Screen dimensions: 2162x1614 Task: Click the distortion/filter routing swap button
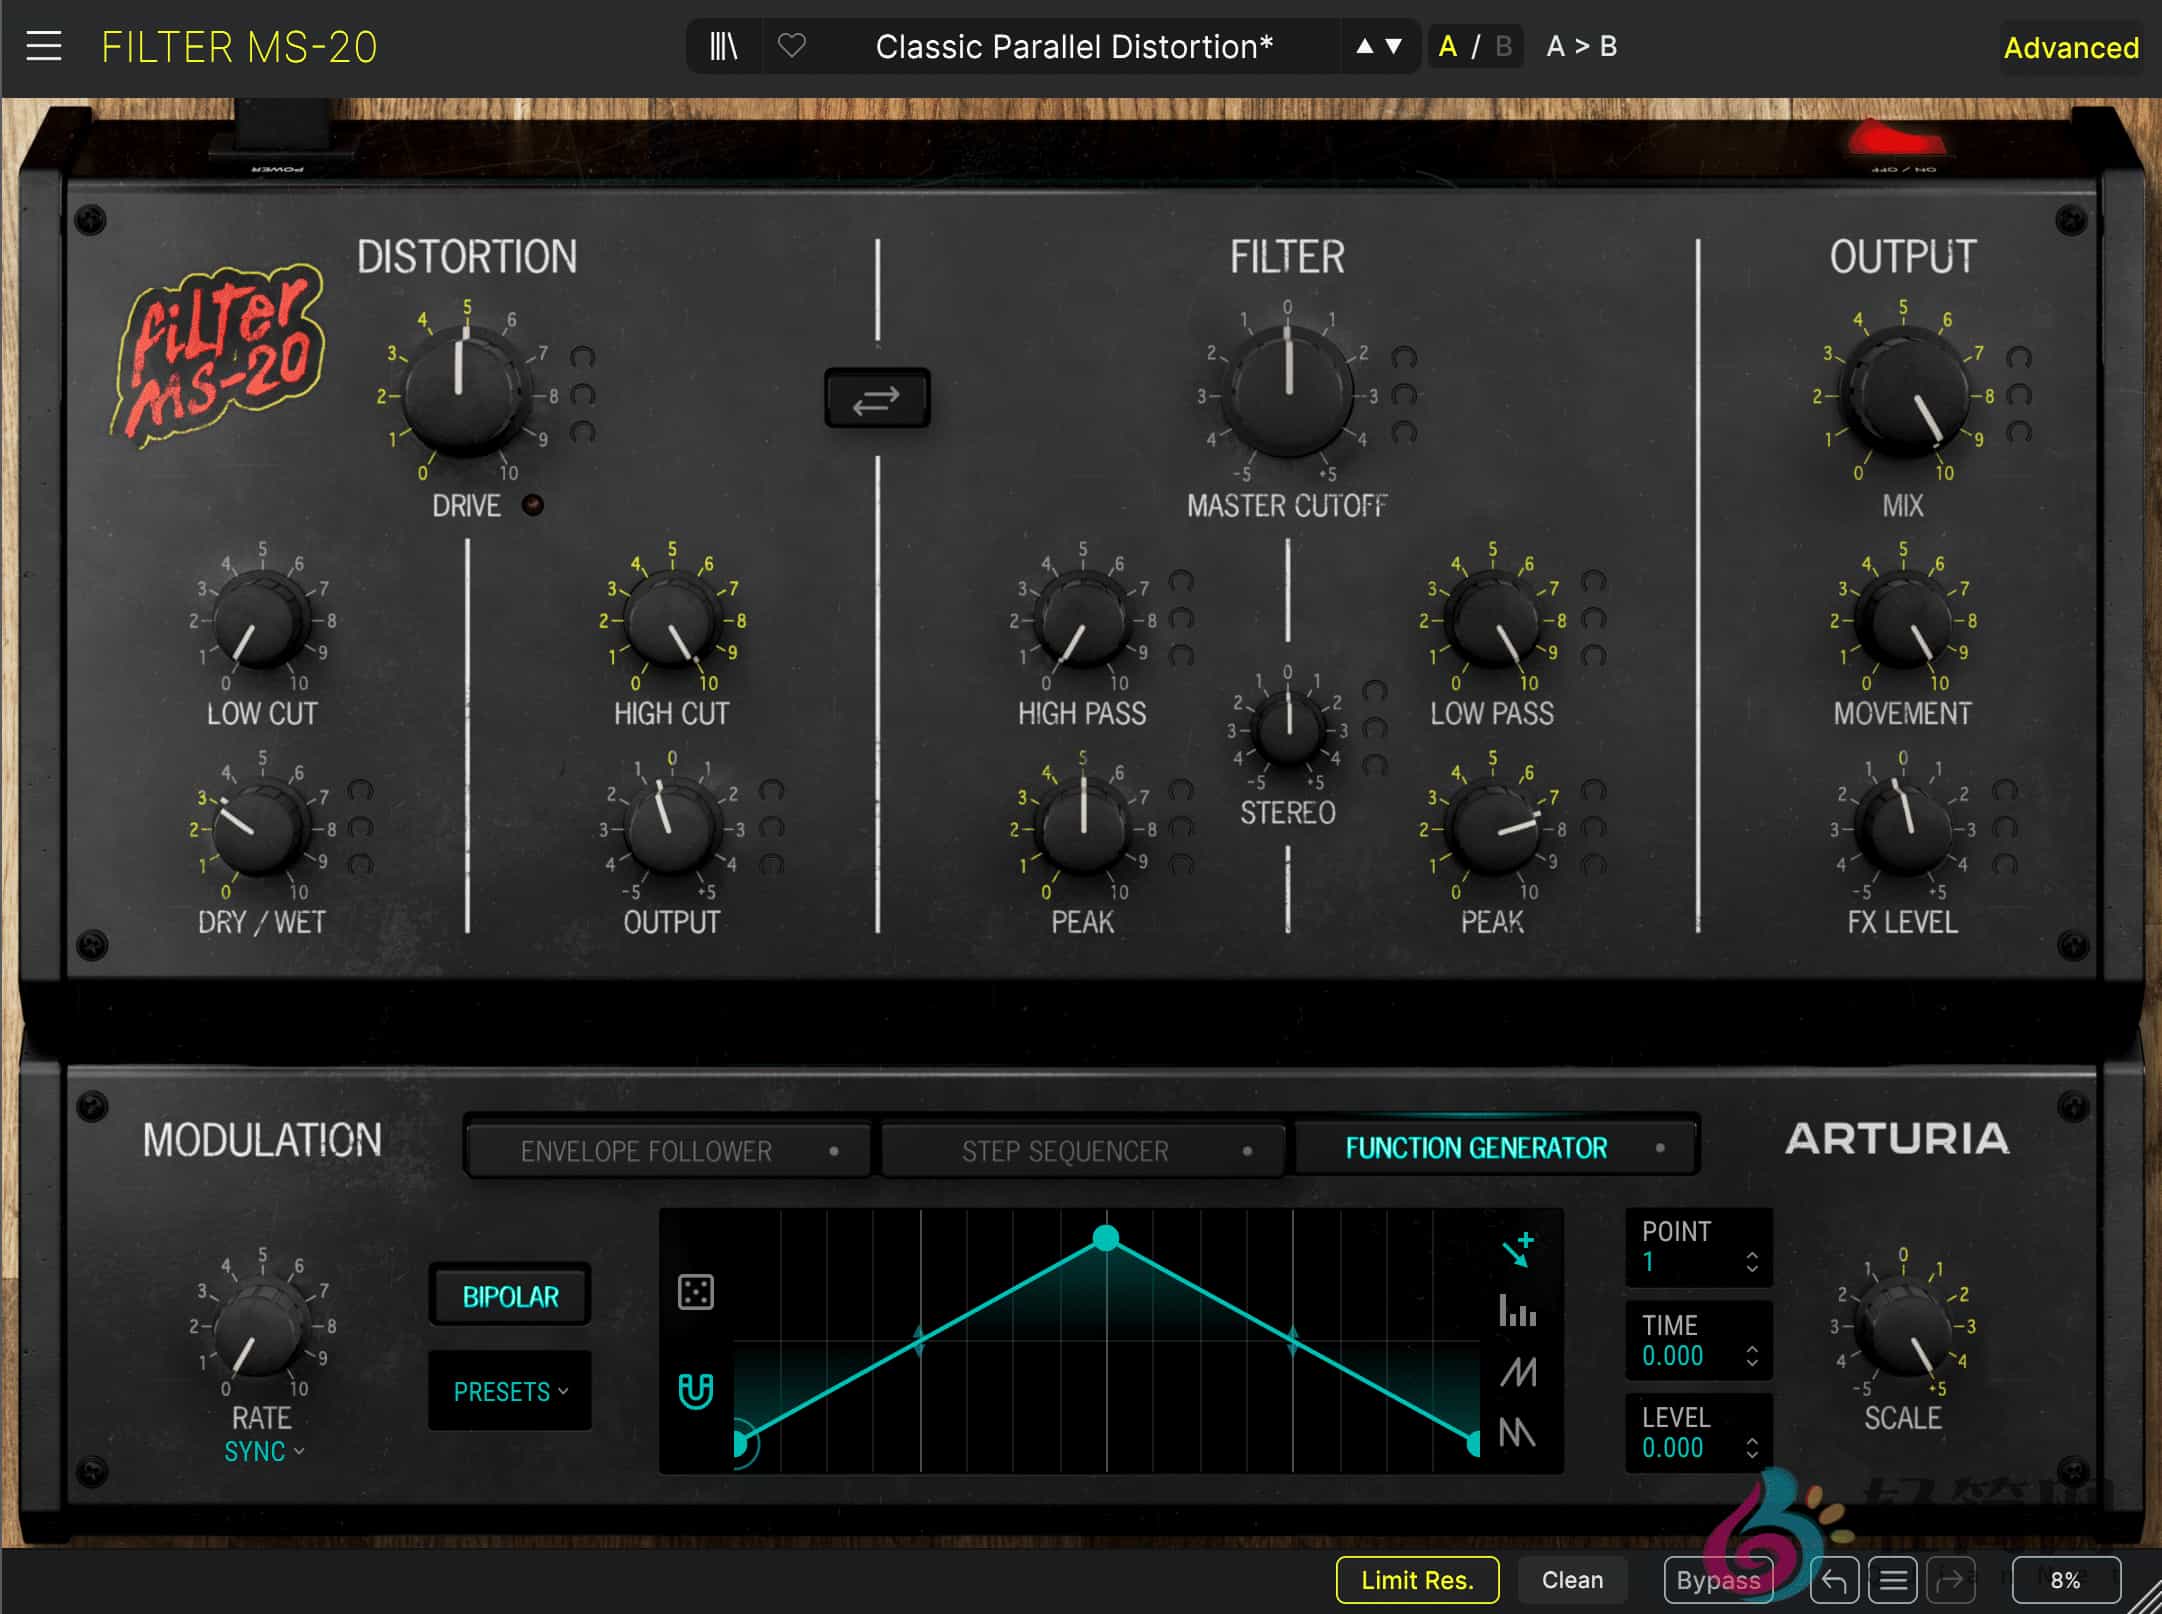[x=877, y=399]
